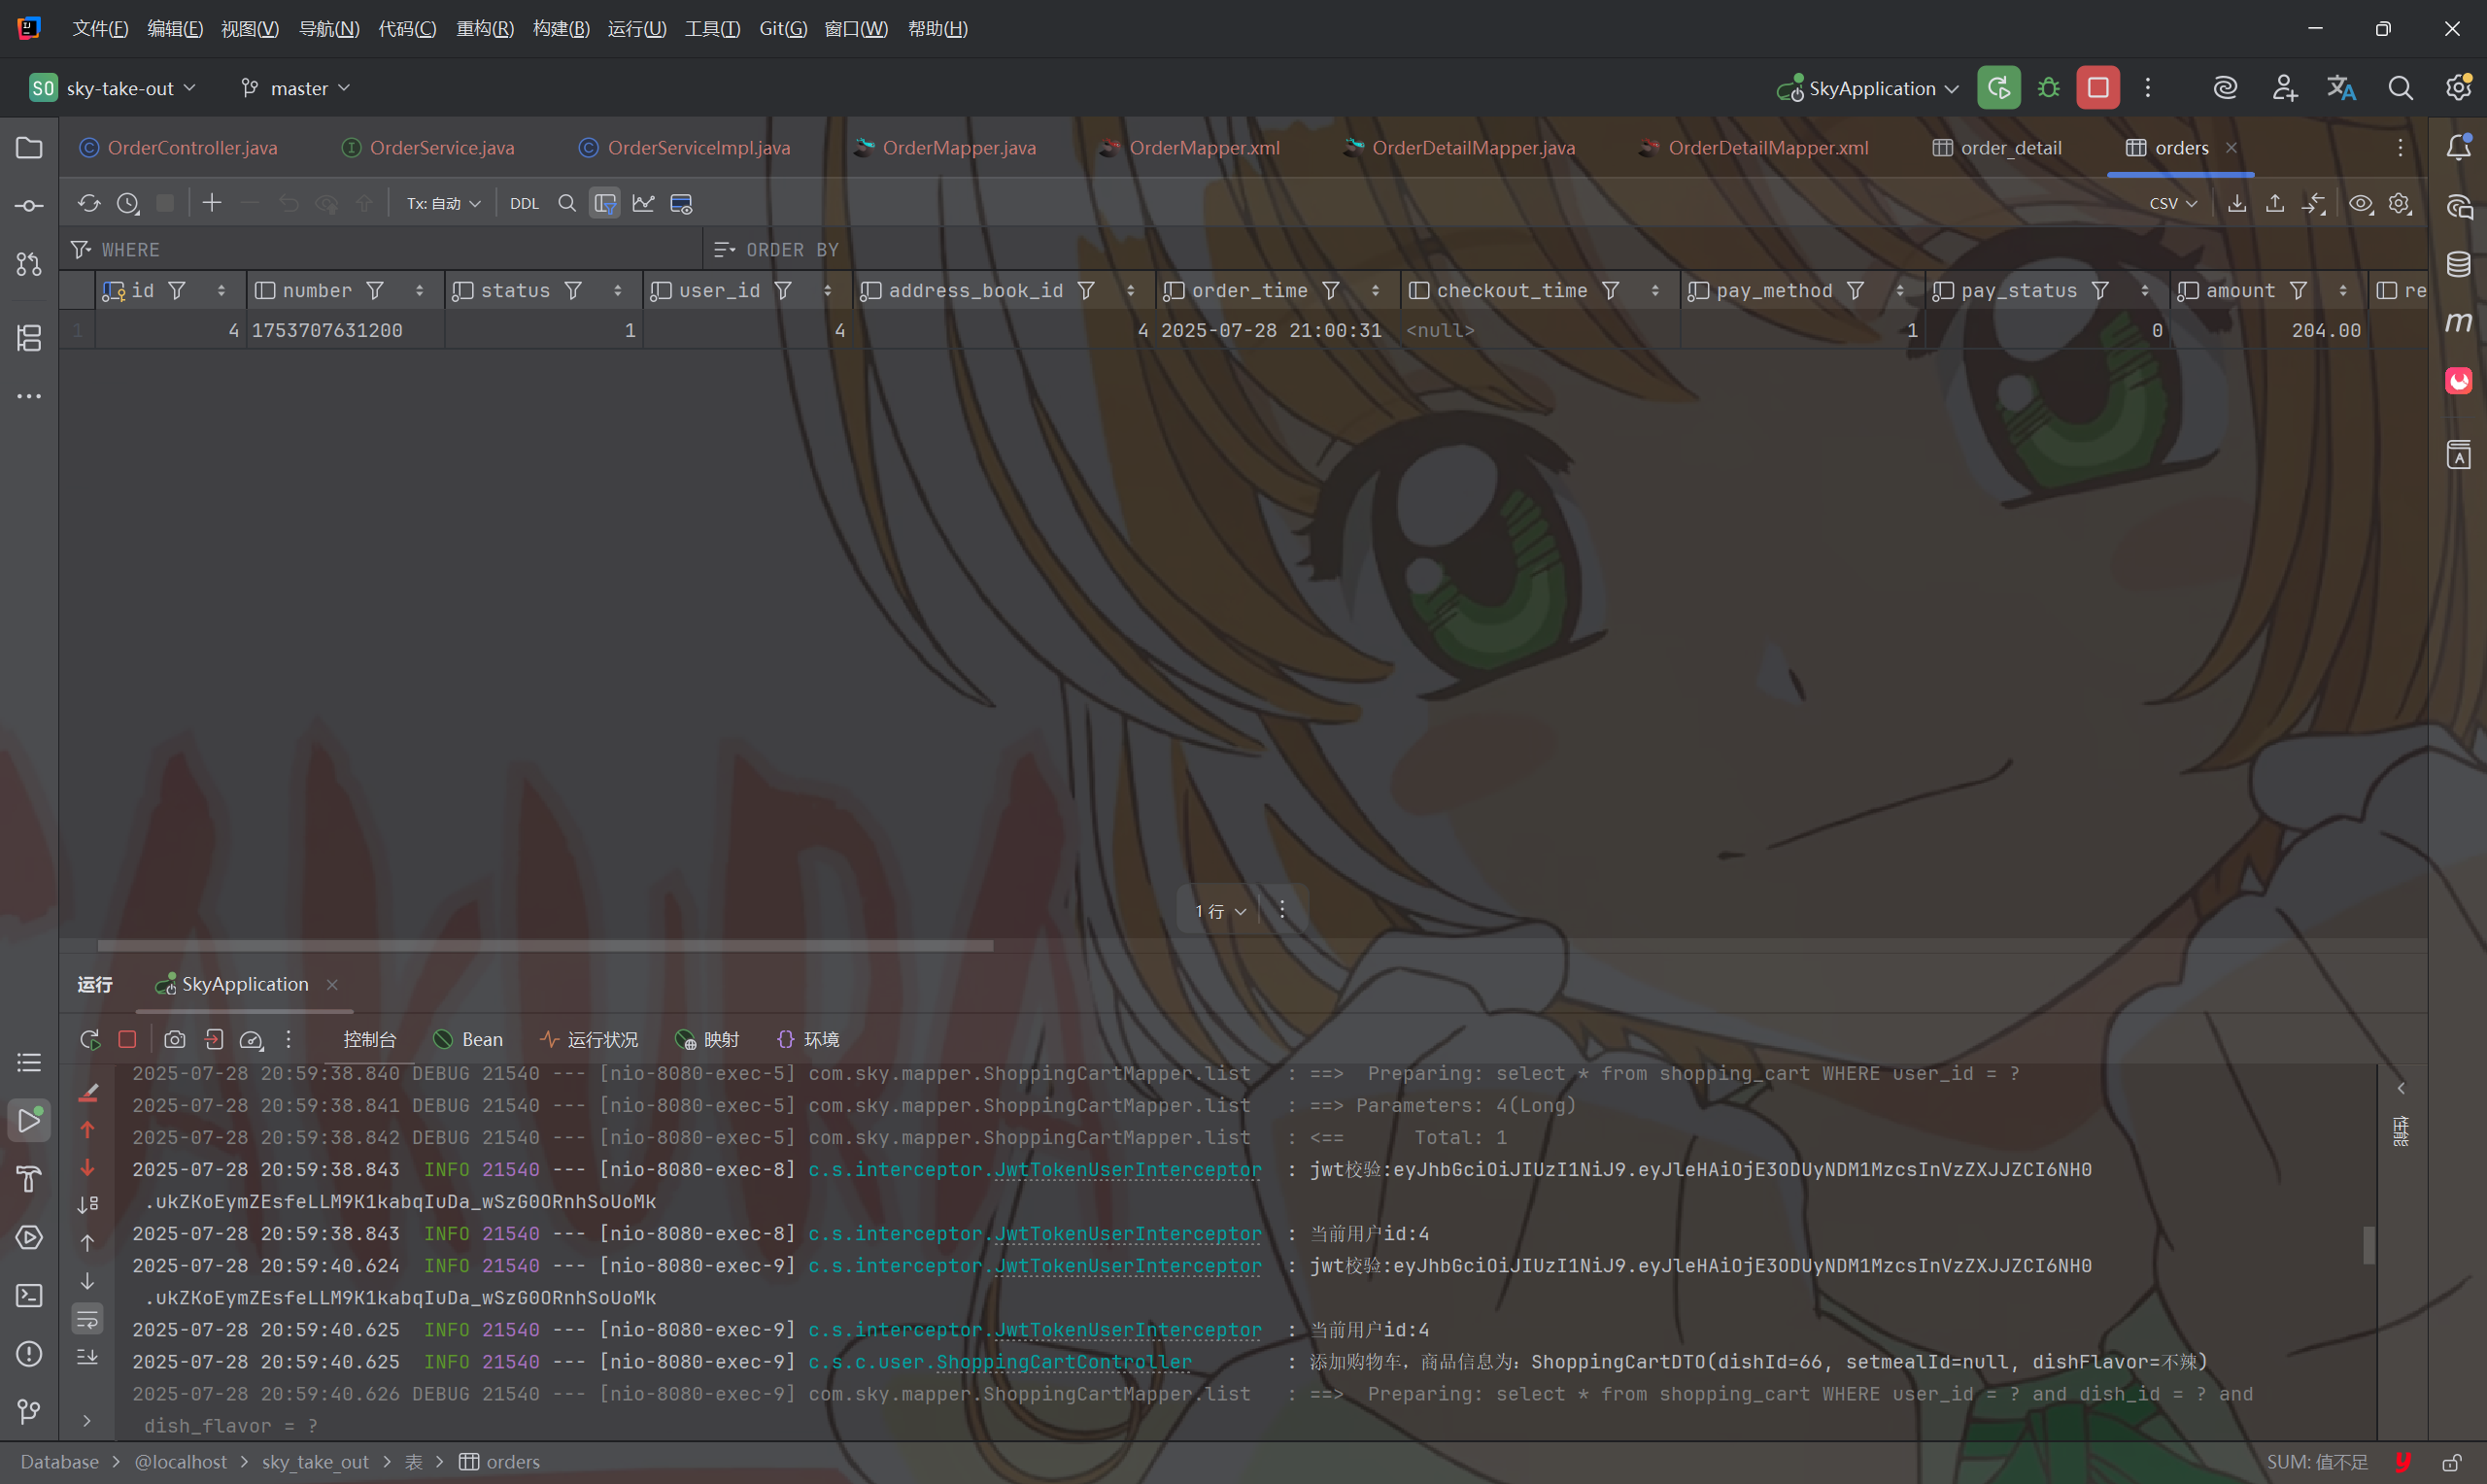The width and height of the screenshot is (2487, 1484).
Task: Click the WHERE filter input field
Action: click(400, 250)
